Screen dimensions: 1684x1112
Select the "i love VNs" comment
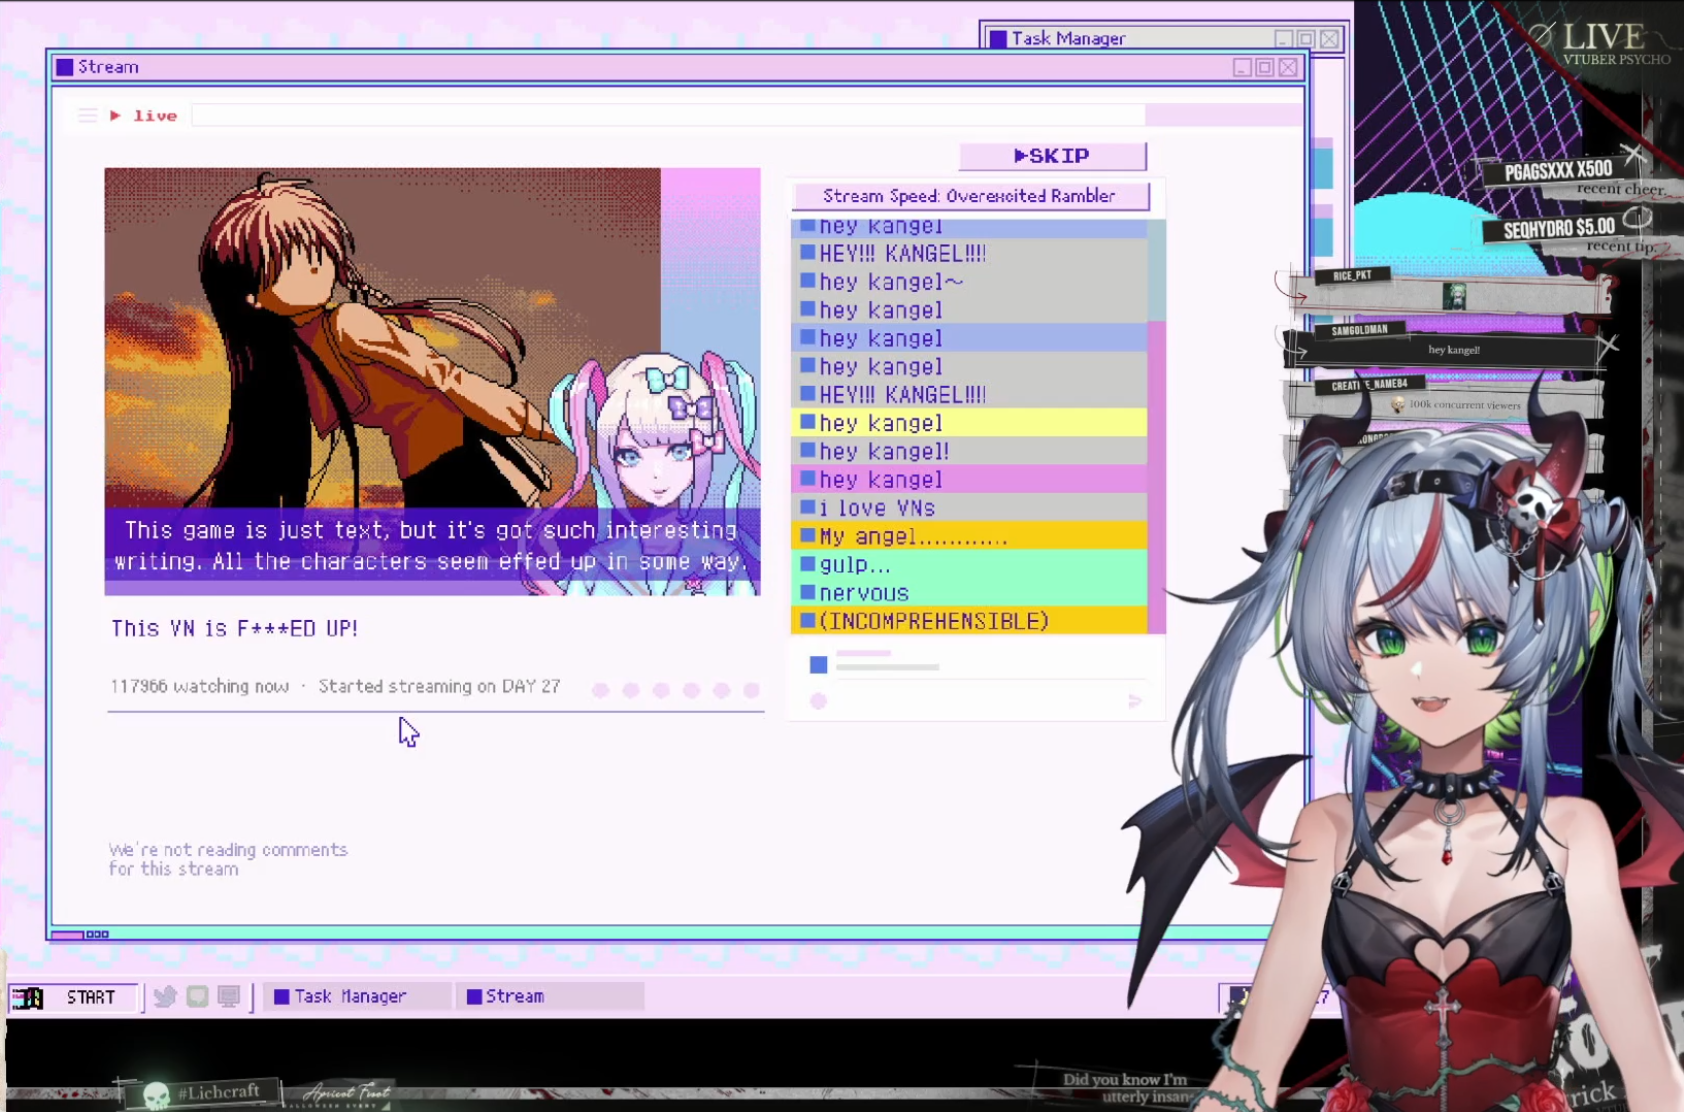(x=969, y=508)
